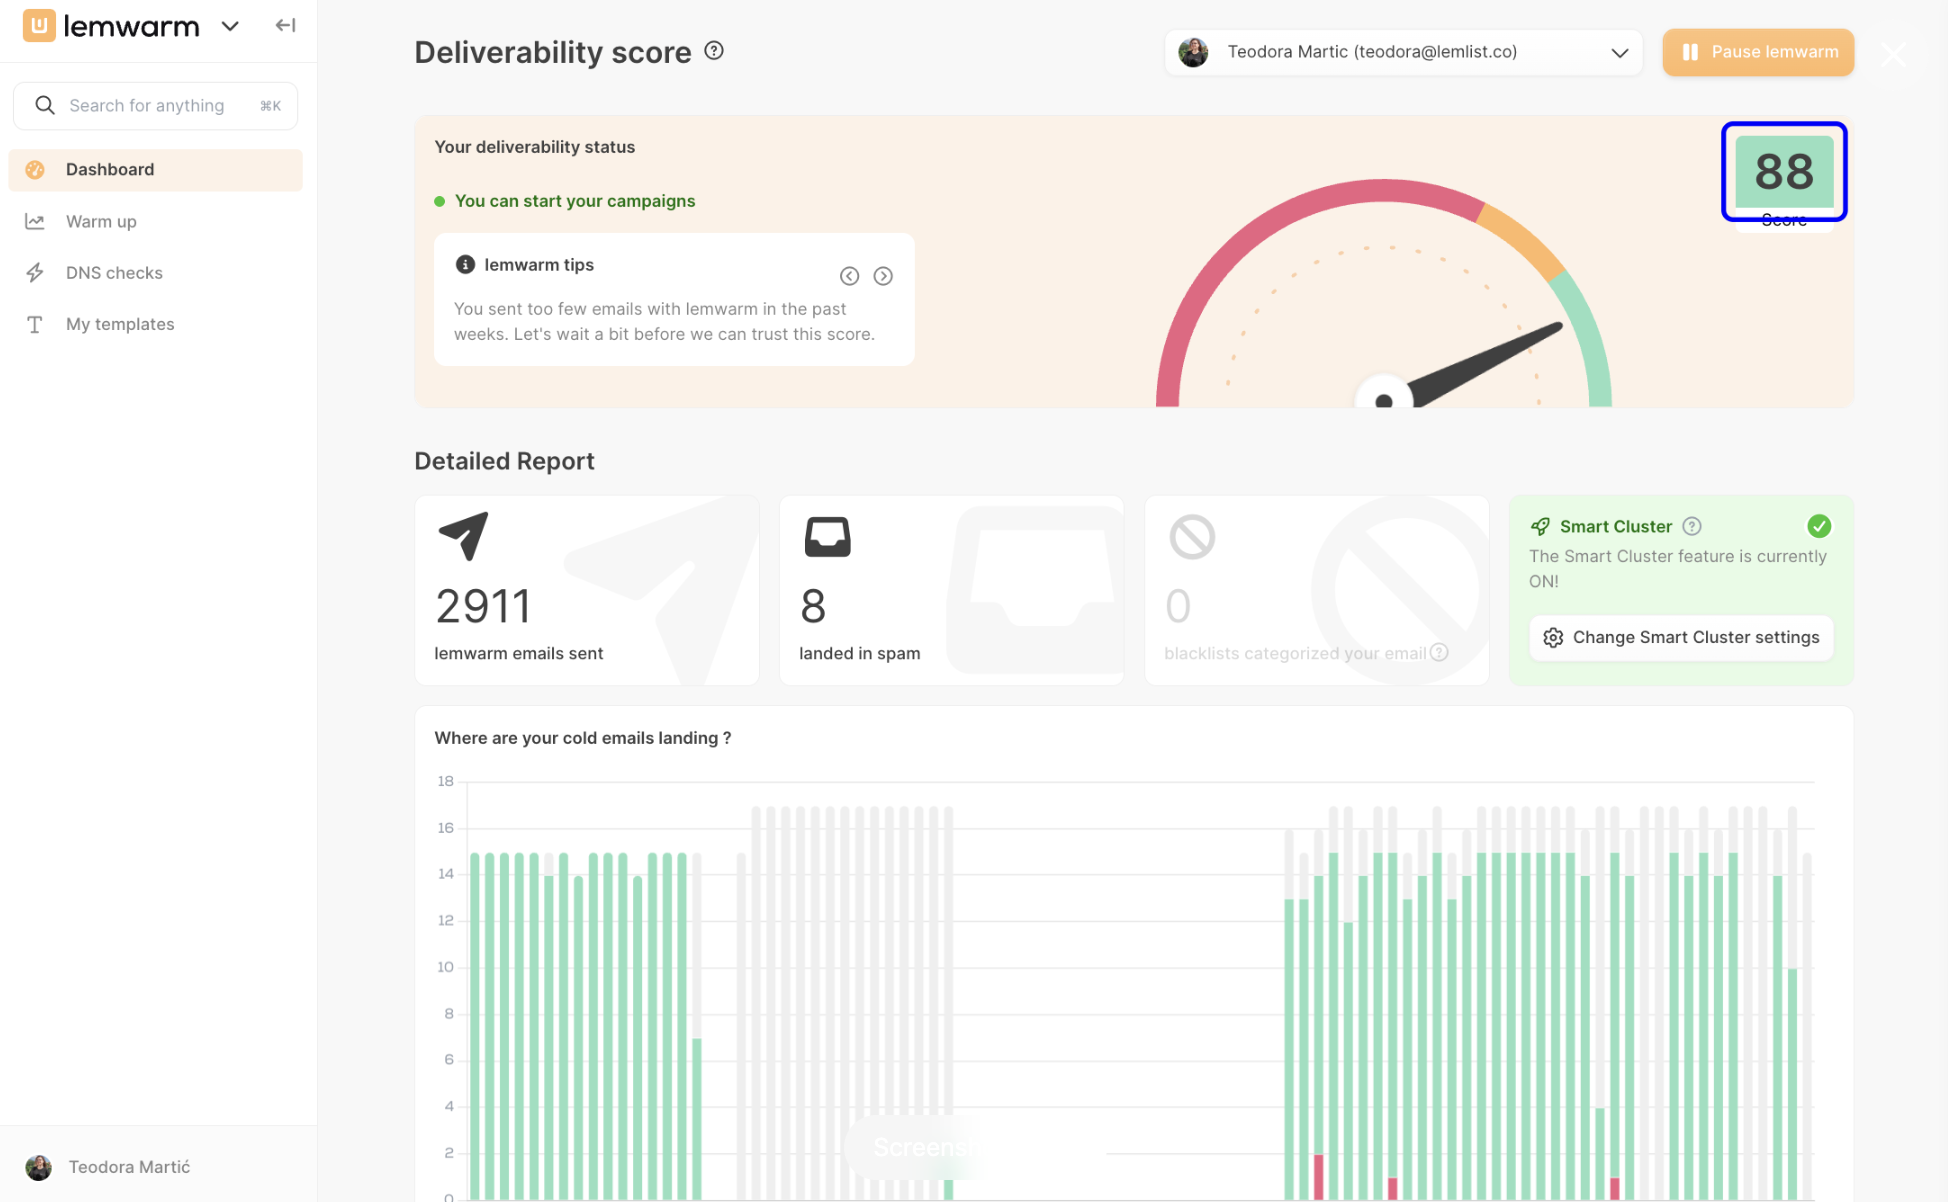Click the paper plane emails sent icon
The image size is (1948, 1202).
(463, 536)
